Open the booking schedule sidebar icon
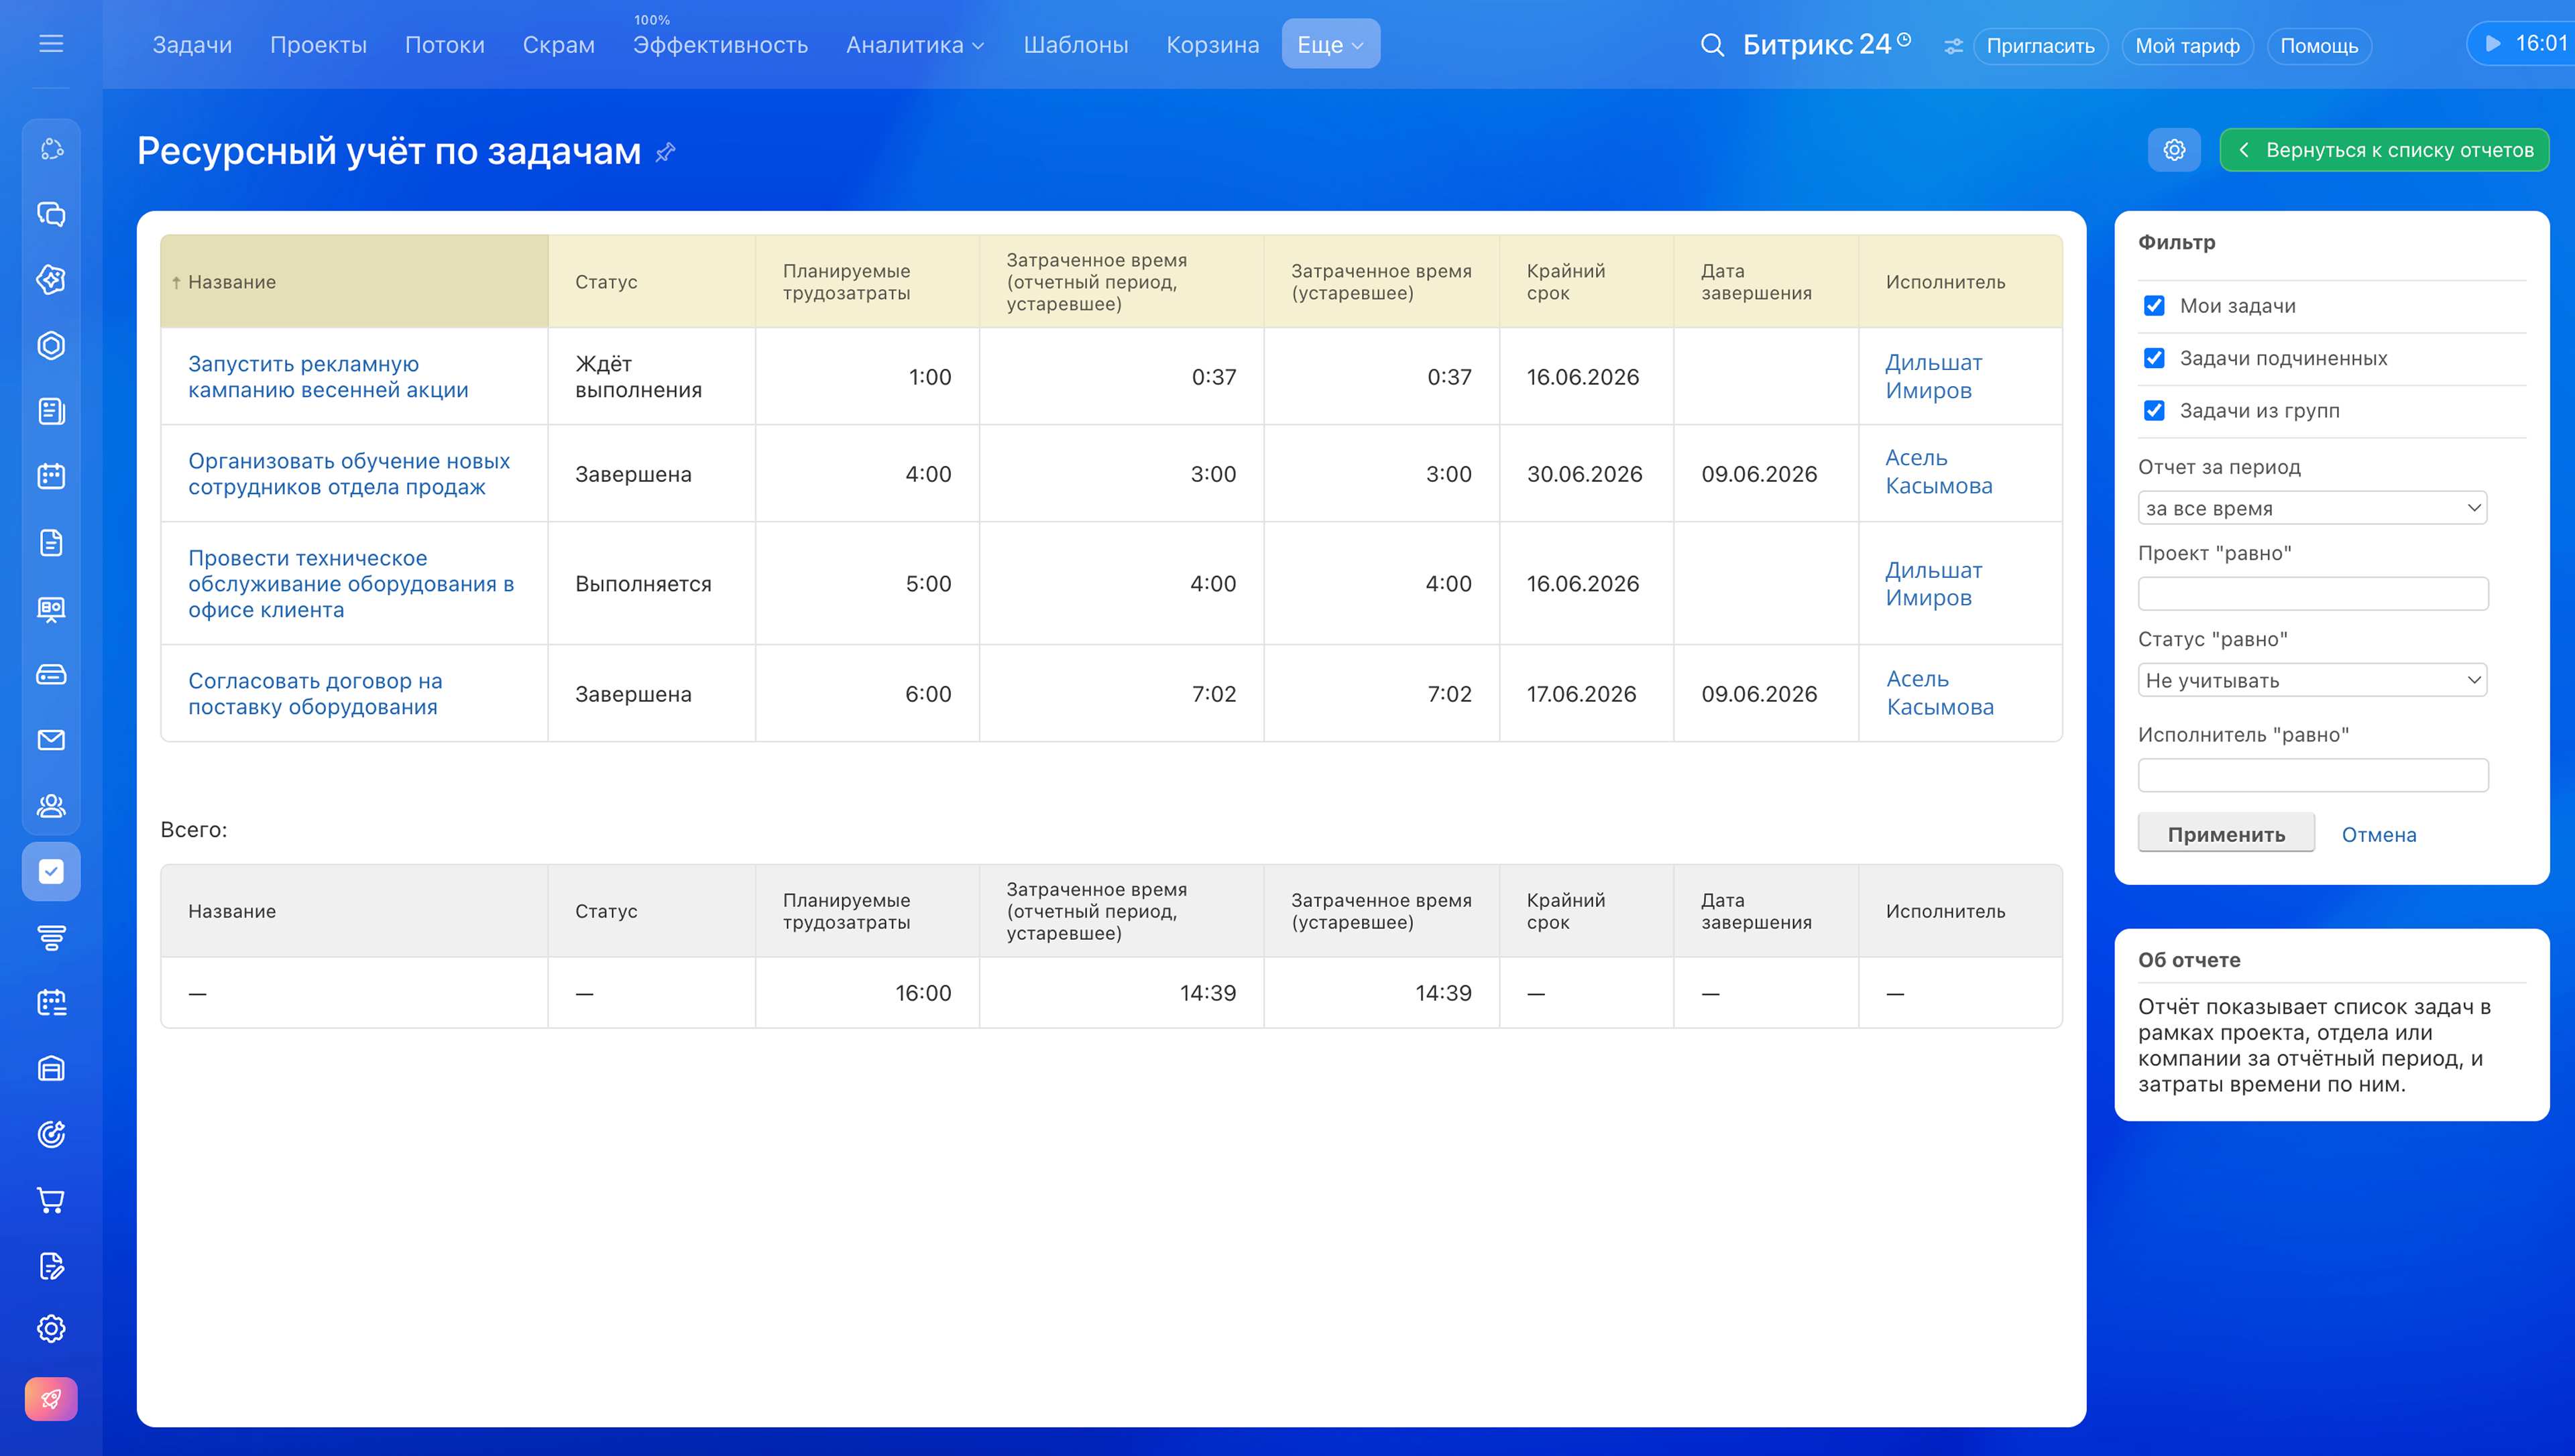The image size is (2575, 1456). point(51,1003)
